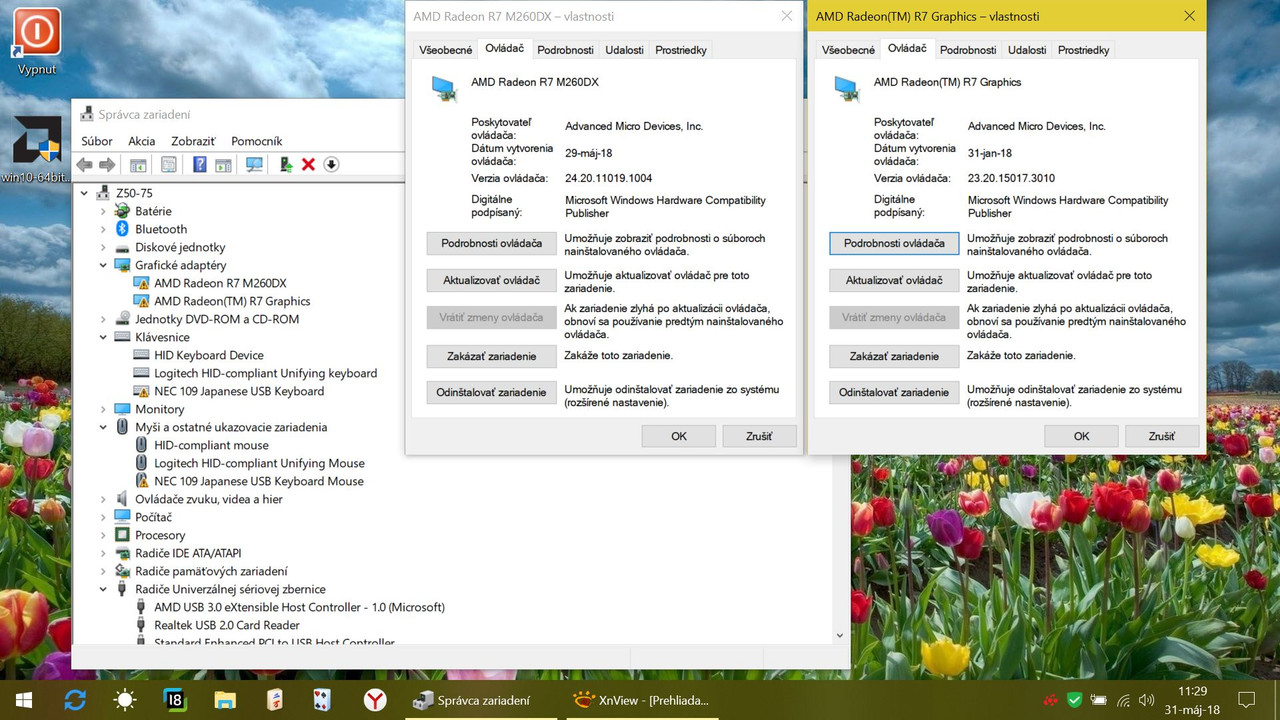This screenshot has height=720, width=1280.
Task: Click Zrušiť in R7 Graphics properties dialog
Action: 1162,436
